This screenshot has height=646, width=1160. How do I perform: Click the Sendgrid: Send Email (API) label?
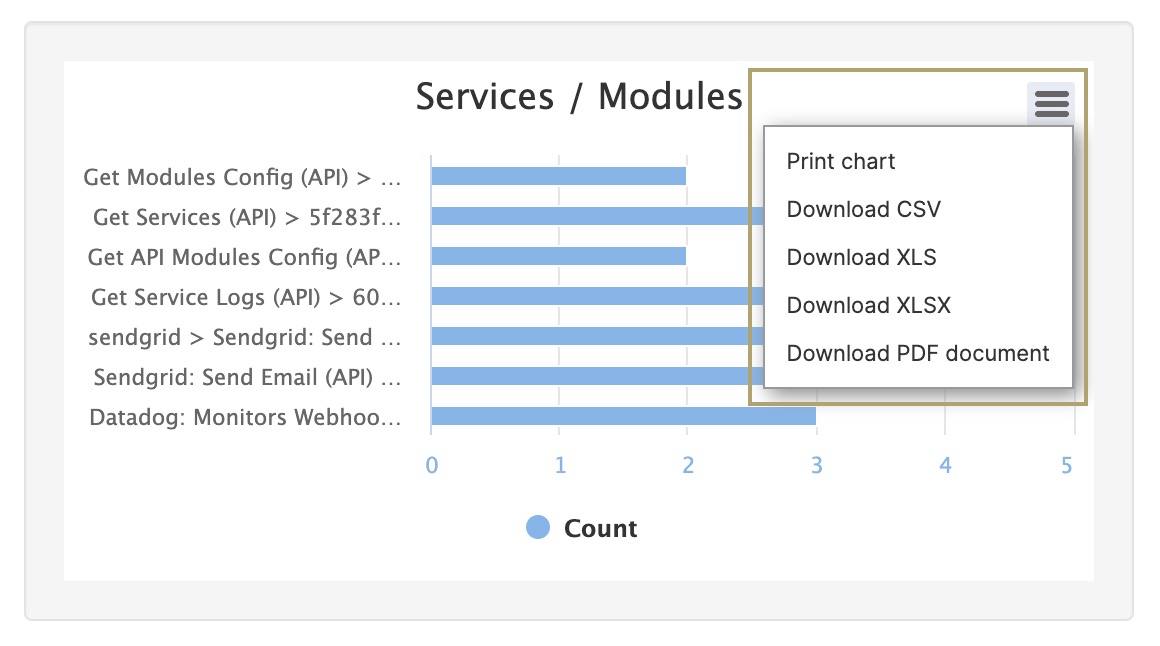tap(247, 377)
